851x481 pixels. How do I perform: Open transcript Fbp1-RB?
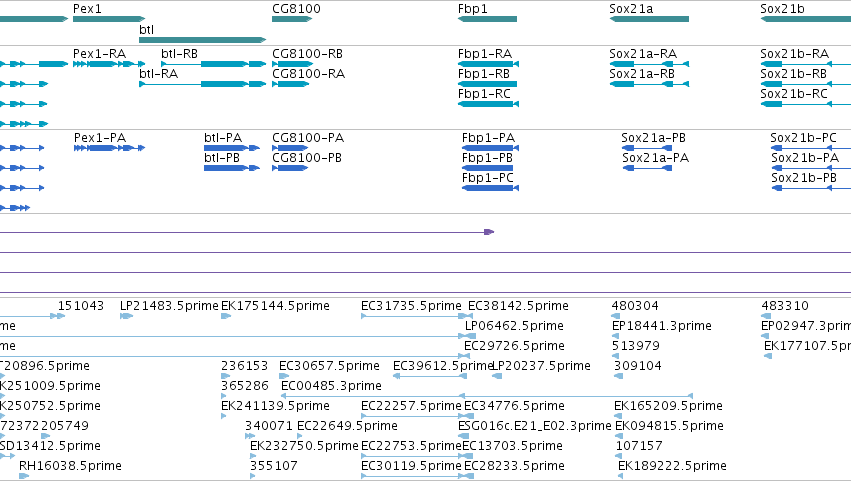[484, 73]
